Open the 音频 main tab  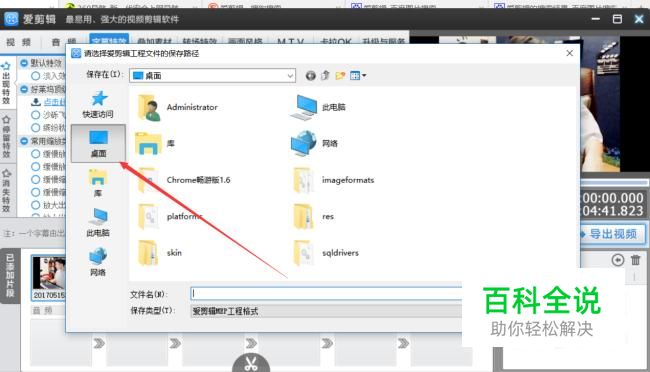pyautogui.click(x=63, y=42)
